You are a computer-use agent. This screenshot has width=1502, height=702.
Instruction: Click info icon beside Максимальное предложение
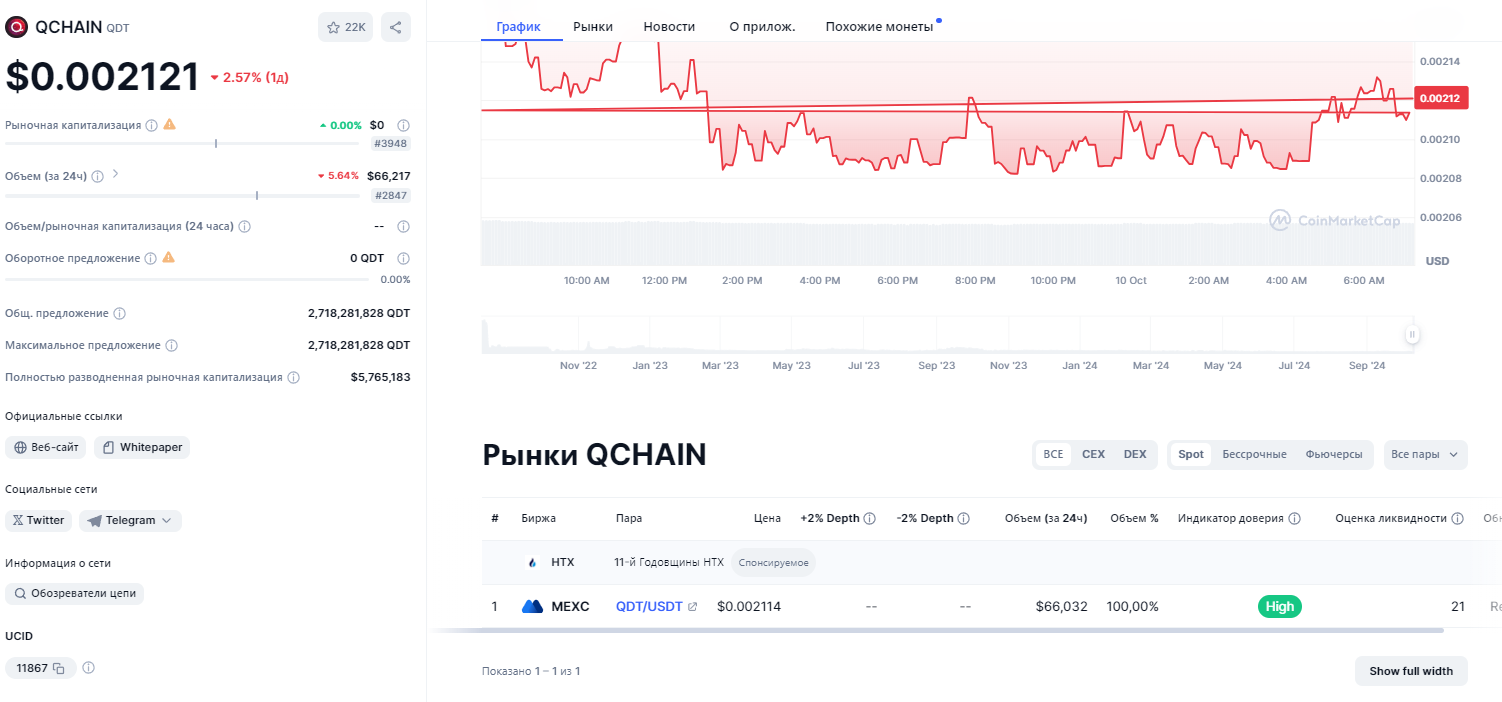coord(172,345)
